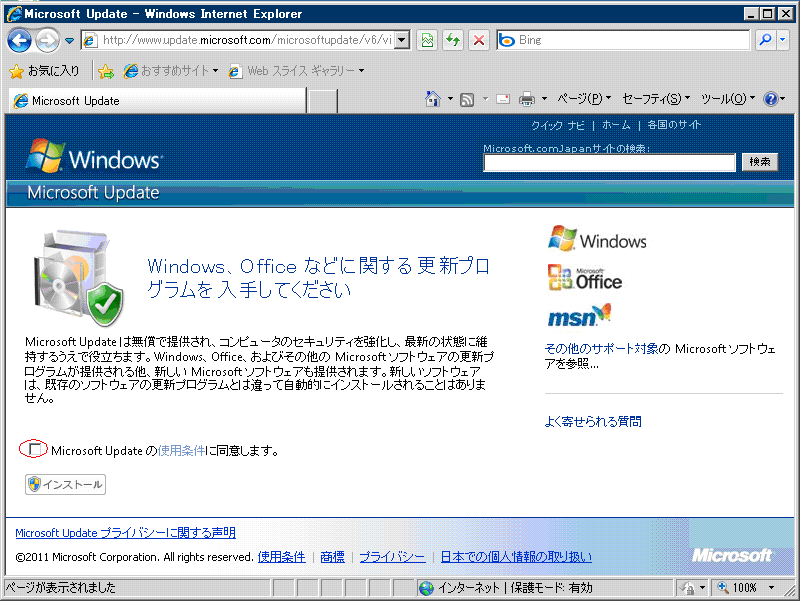Click the footer 商標 link
Screen dimensions: 800x601
(332, 557)
